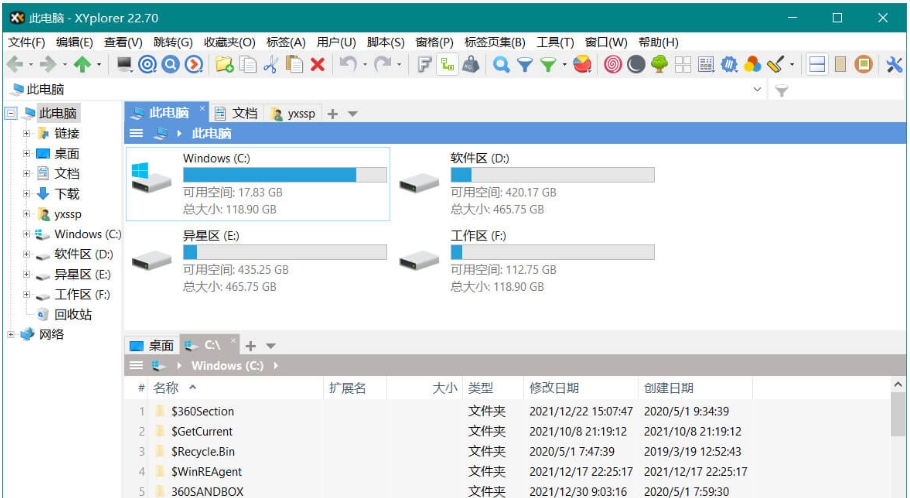
Task: Switch to the yxssp tab
Action: [x=294, y=113]
